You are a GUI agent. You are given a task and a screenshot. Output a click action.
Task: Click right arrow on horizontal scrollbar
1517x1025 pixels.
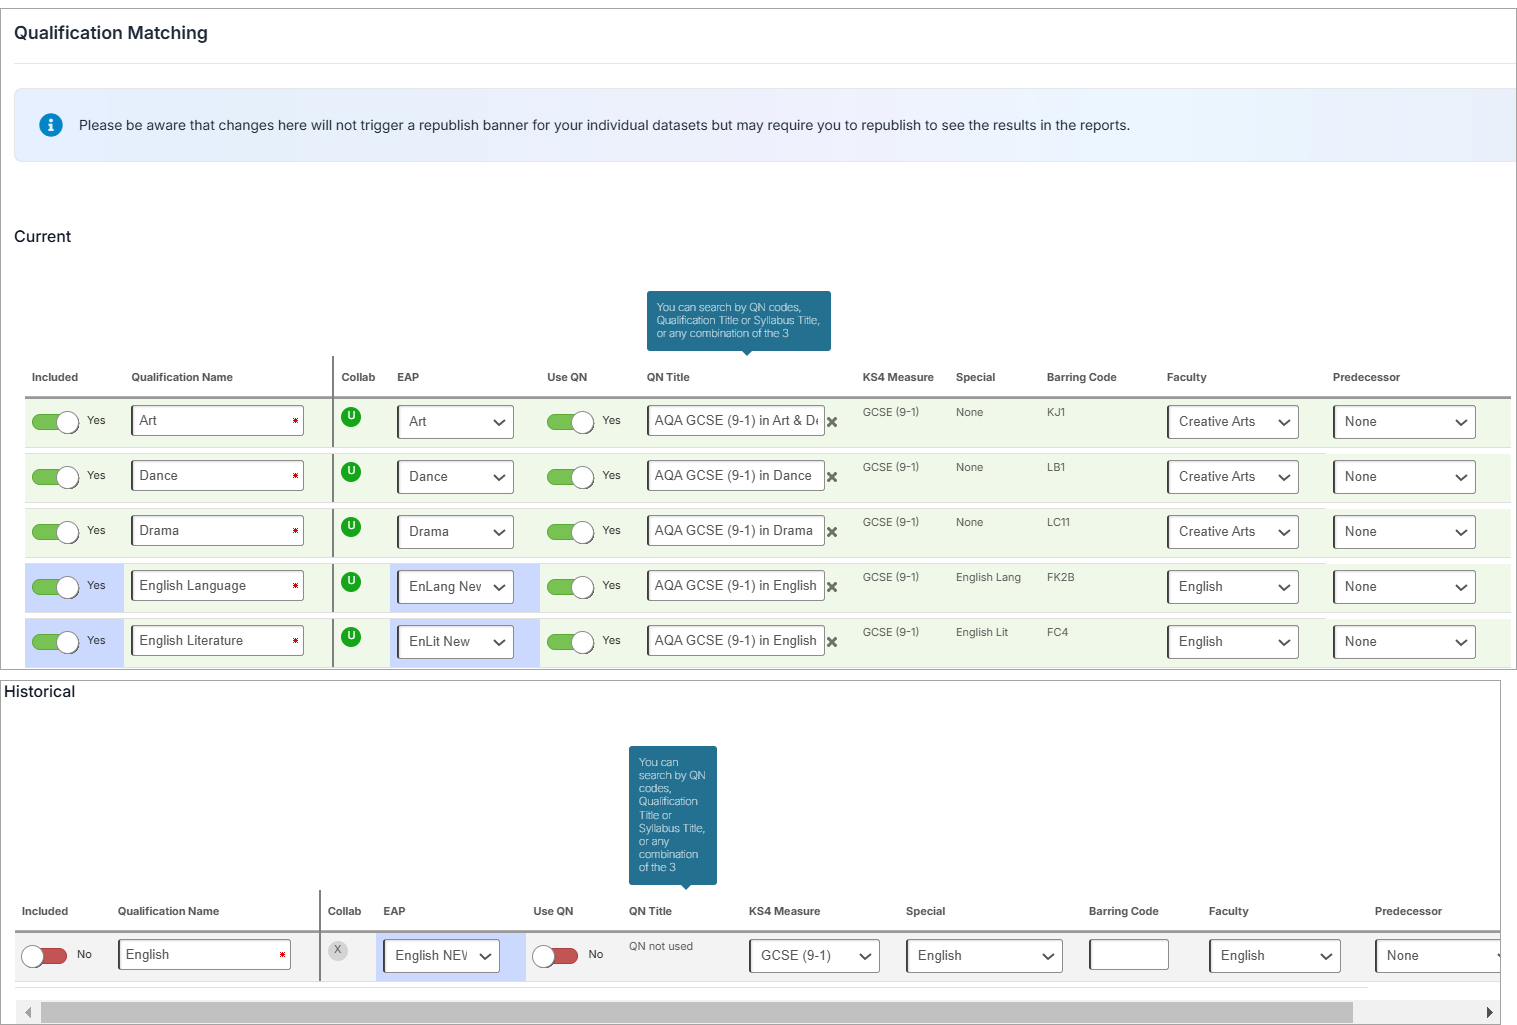click(1489, 1013)
